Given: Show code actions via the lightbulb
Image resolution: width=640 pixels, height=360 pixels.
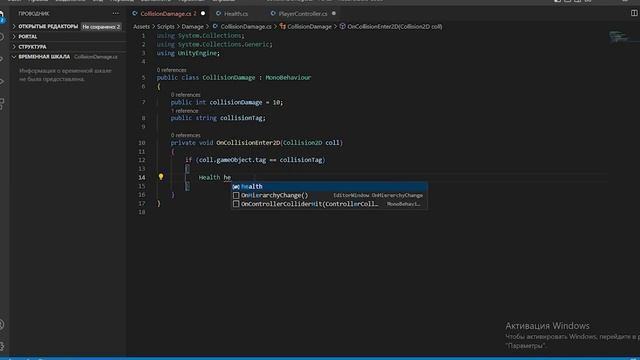Looking at the screenshot, I should click(x=161, y=177).
